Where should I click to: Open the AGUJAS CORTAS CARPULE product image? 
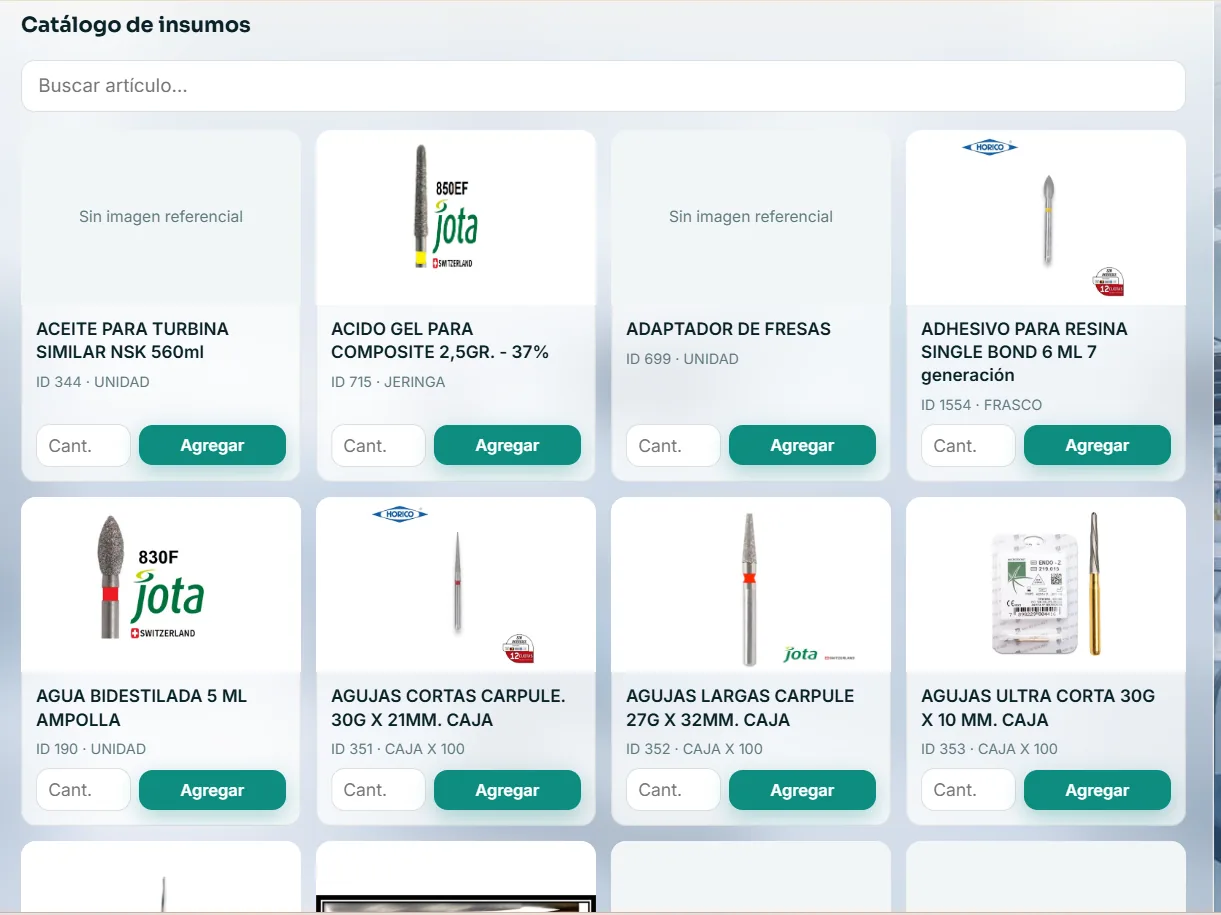click(x=456, y=585)
